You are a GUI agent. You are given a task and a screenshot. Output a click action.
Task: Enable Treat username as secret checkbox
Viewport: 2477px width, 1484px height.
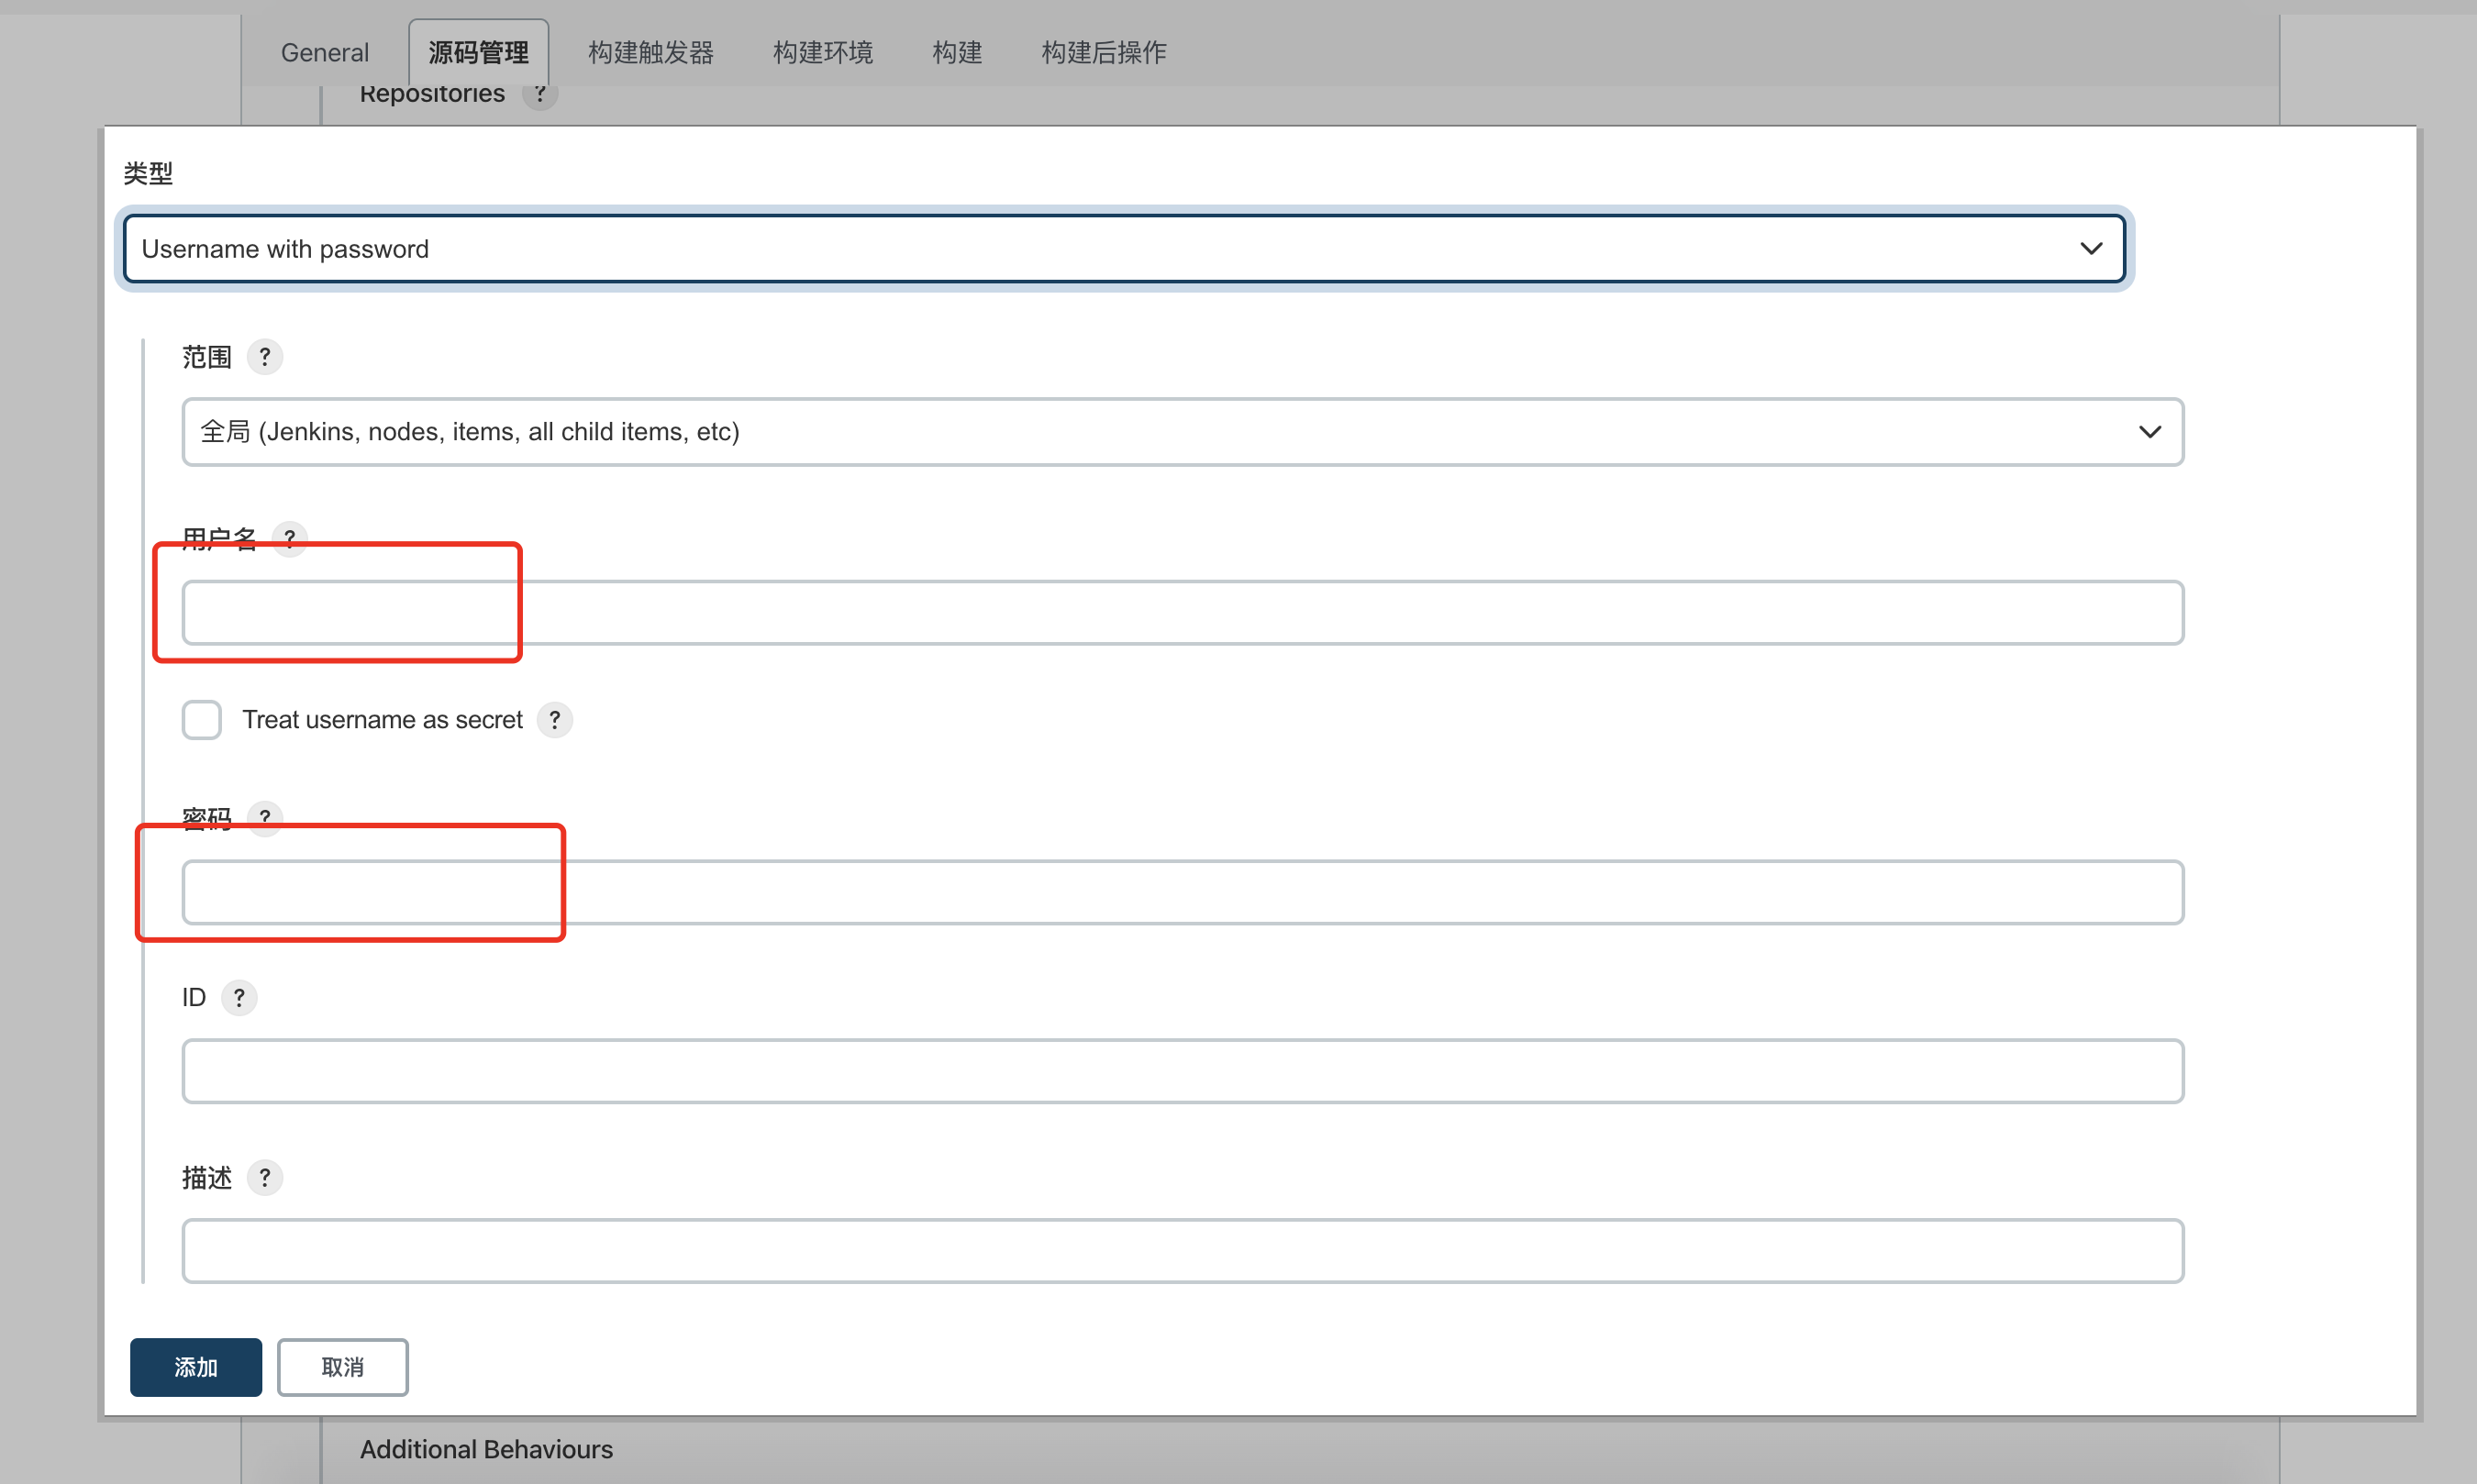pos(201,720)
